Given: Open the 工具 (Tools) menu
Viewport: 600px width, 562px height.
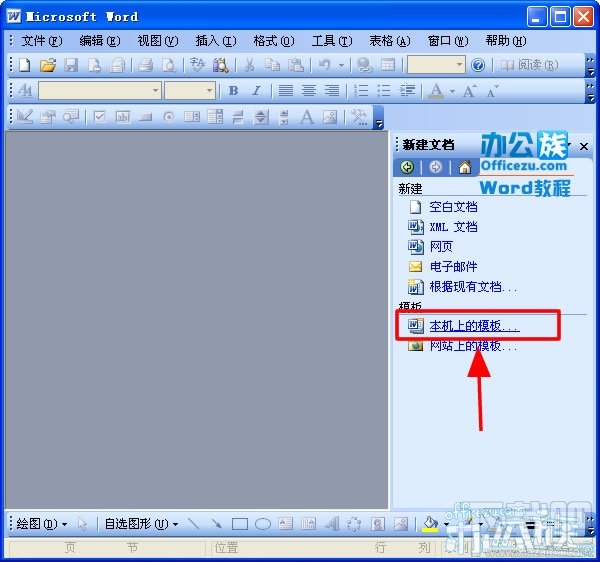Looking at the screenshot, I should 332,41.
